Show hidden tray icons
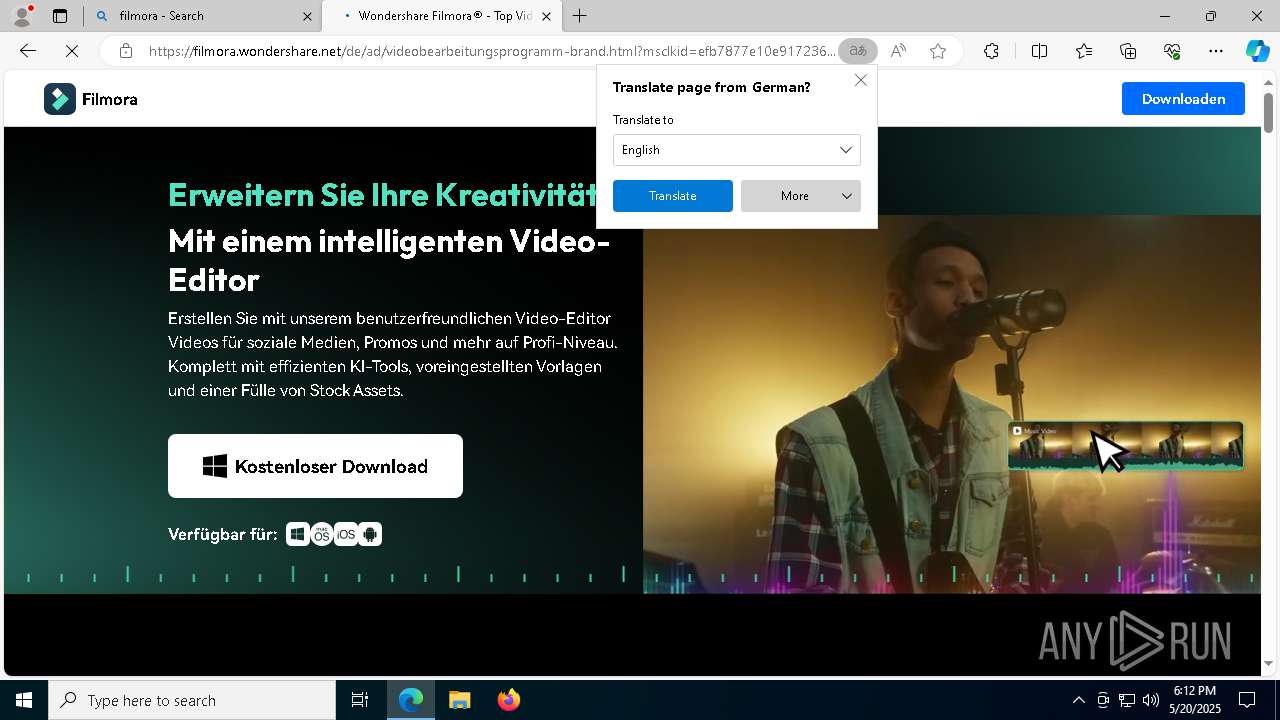The width and height of the screenshot is (1280, 720). point(1078,700)
